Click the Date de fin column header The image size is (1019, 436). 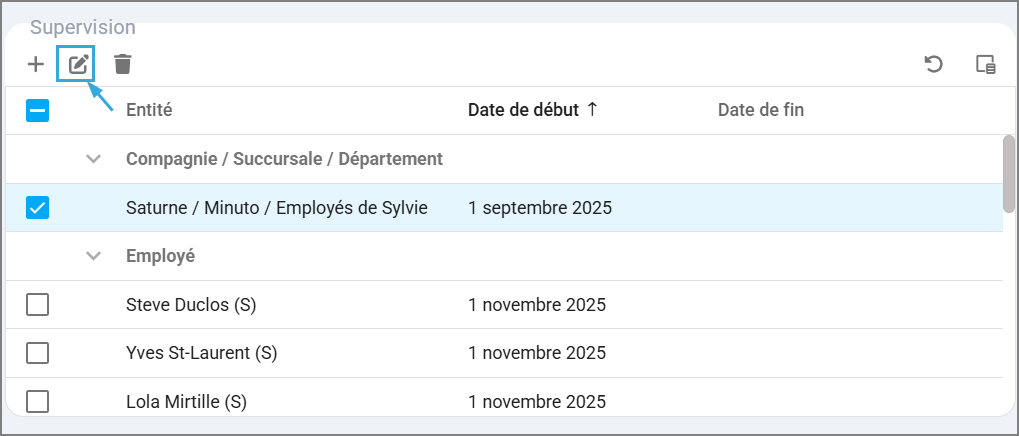(x=760, y=110)
